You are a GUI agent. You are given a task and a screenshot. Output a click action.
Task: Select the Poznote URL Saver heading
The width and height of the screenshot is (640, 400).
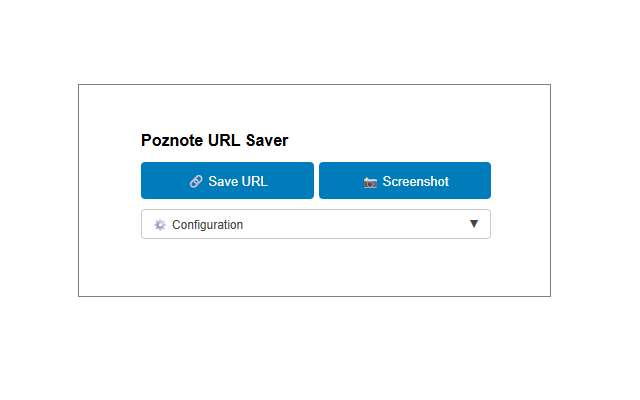pyautogui.click(x=215, y=140)
